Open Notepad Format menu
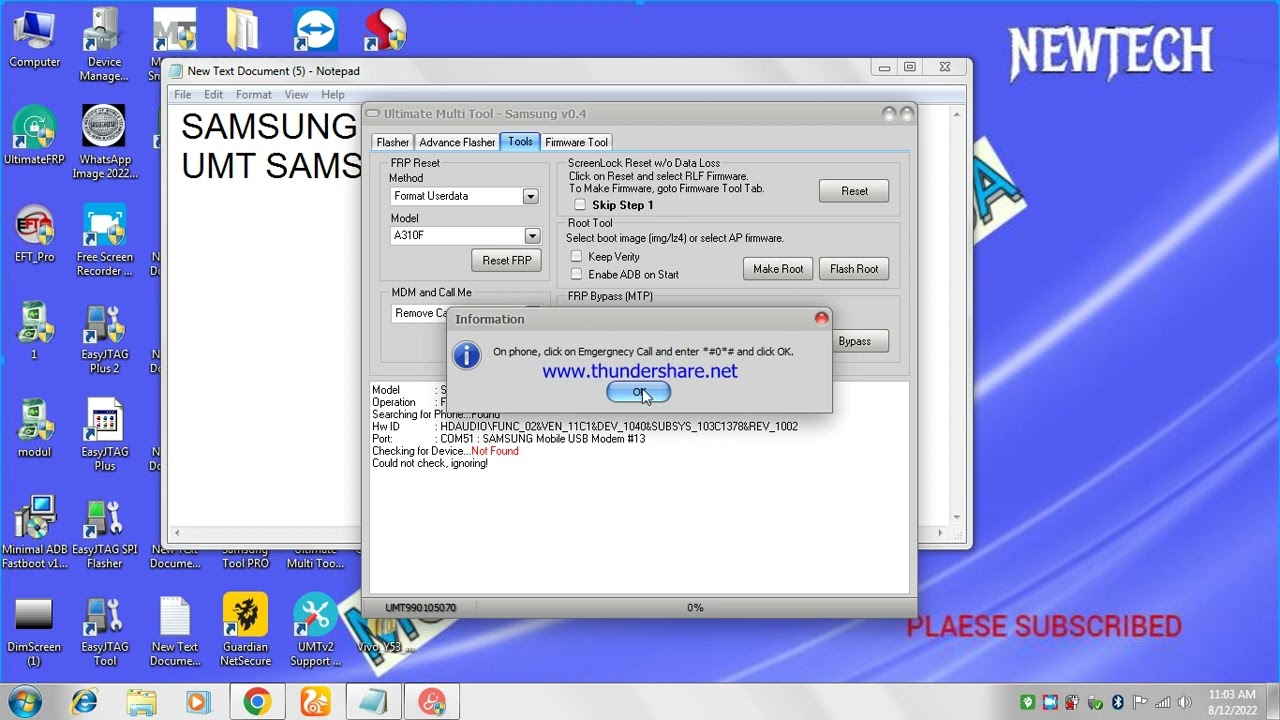Image resolution: width=1280 pixels, height=720 pixels. click(x=254, y=94)
